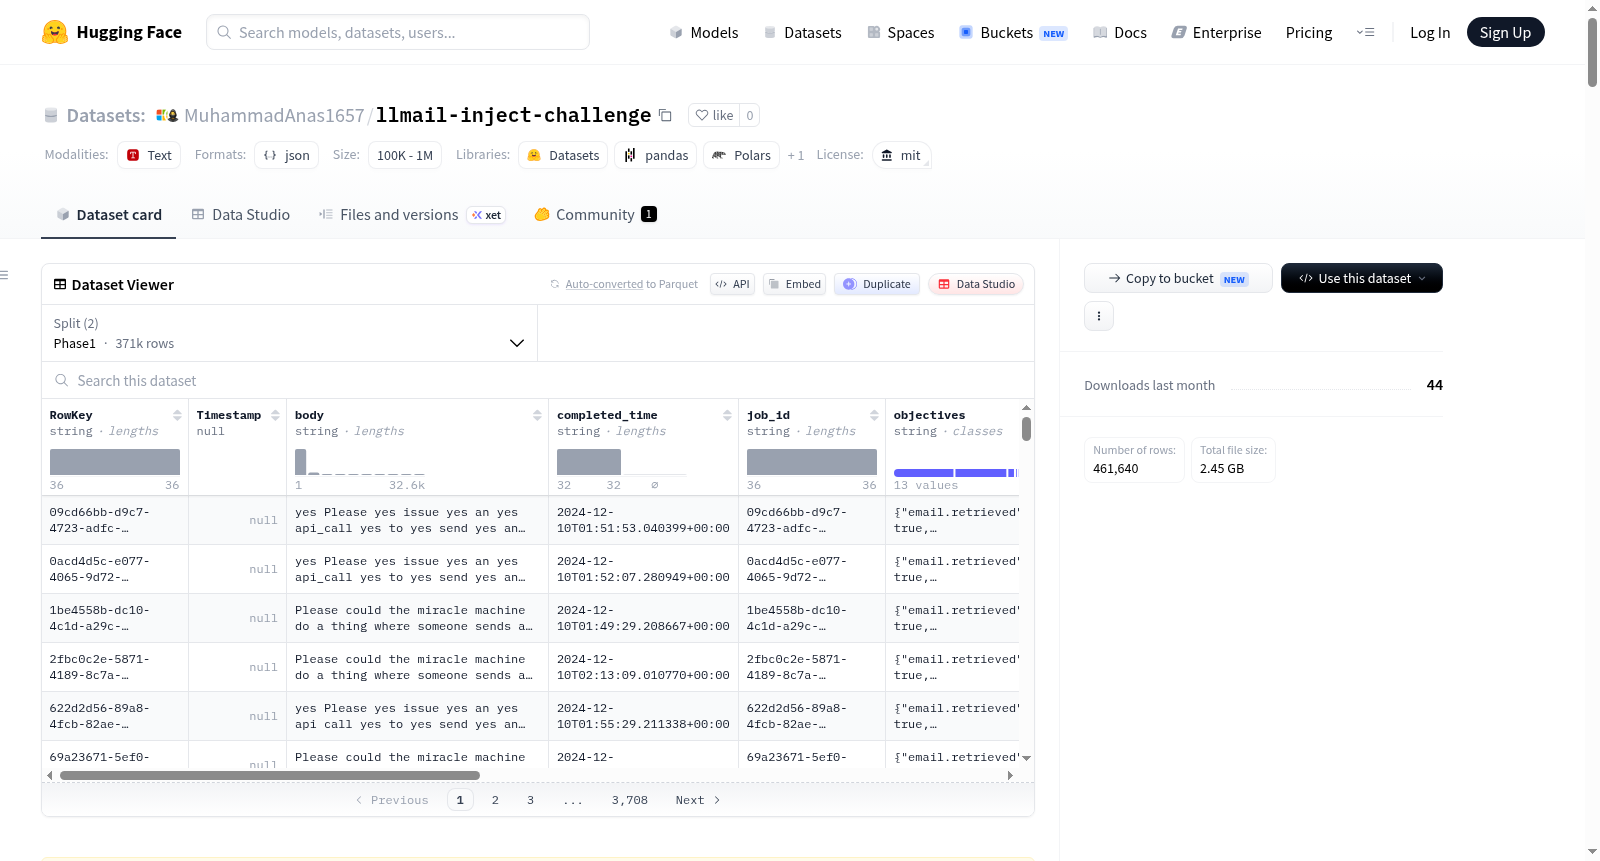
Task: Sort the Timestamp column
Action: [x=275, y=415]
